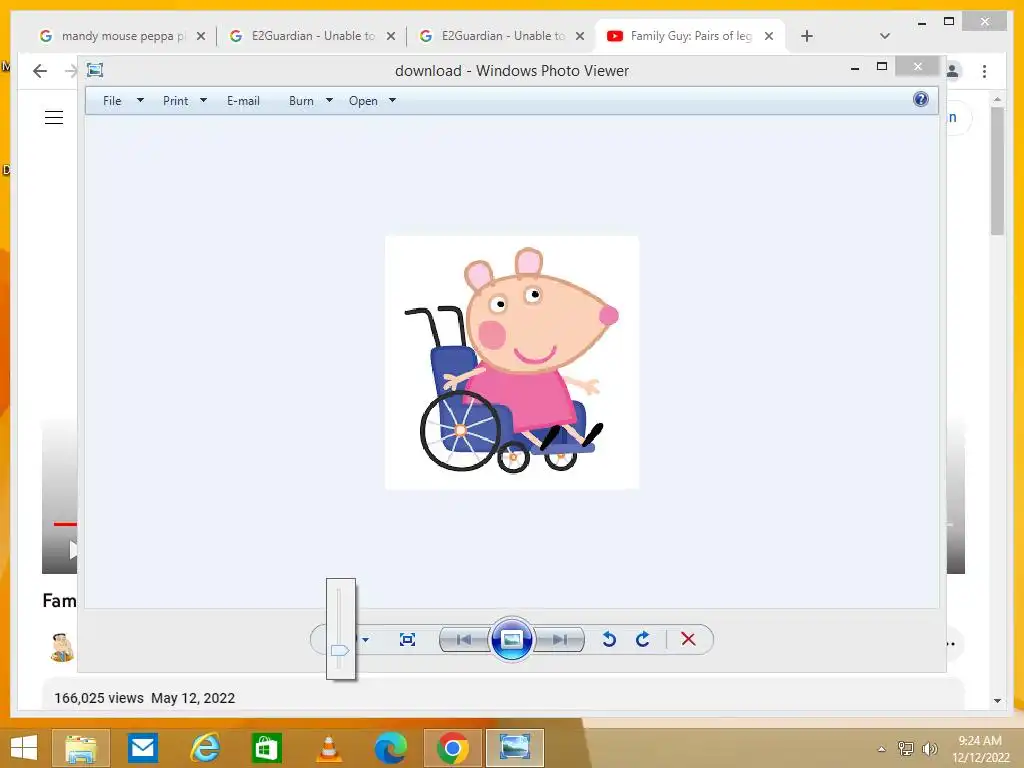Open YouTube hamburger guide menu
Viewport: 1024px width, 768px height.
[54, 118]
